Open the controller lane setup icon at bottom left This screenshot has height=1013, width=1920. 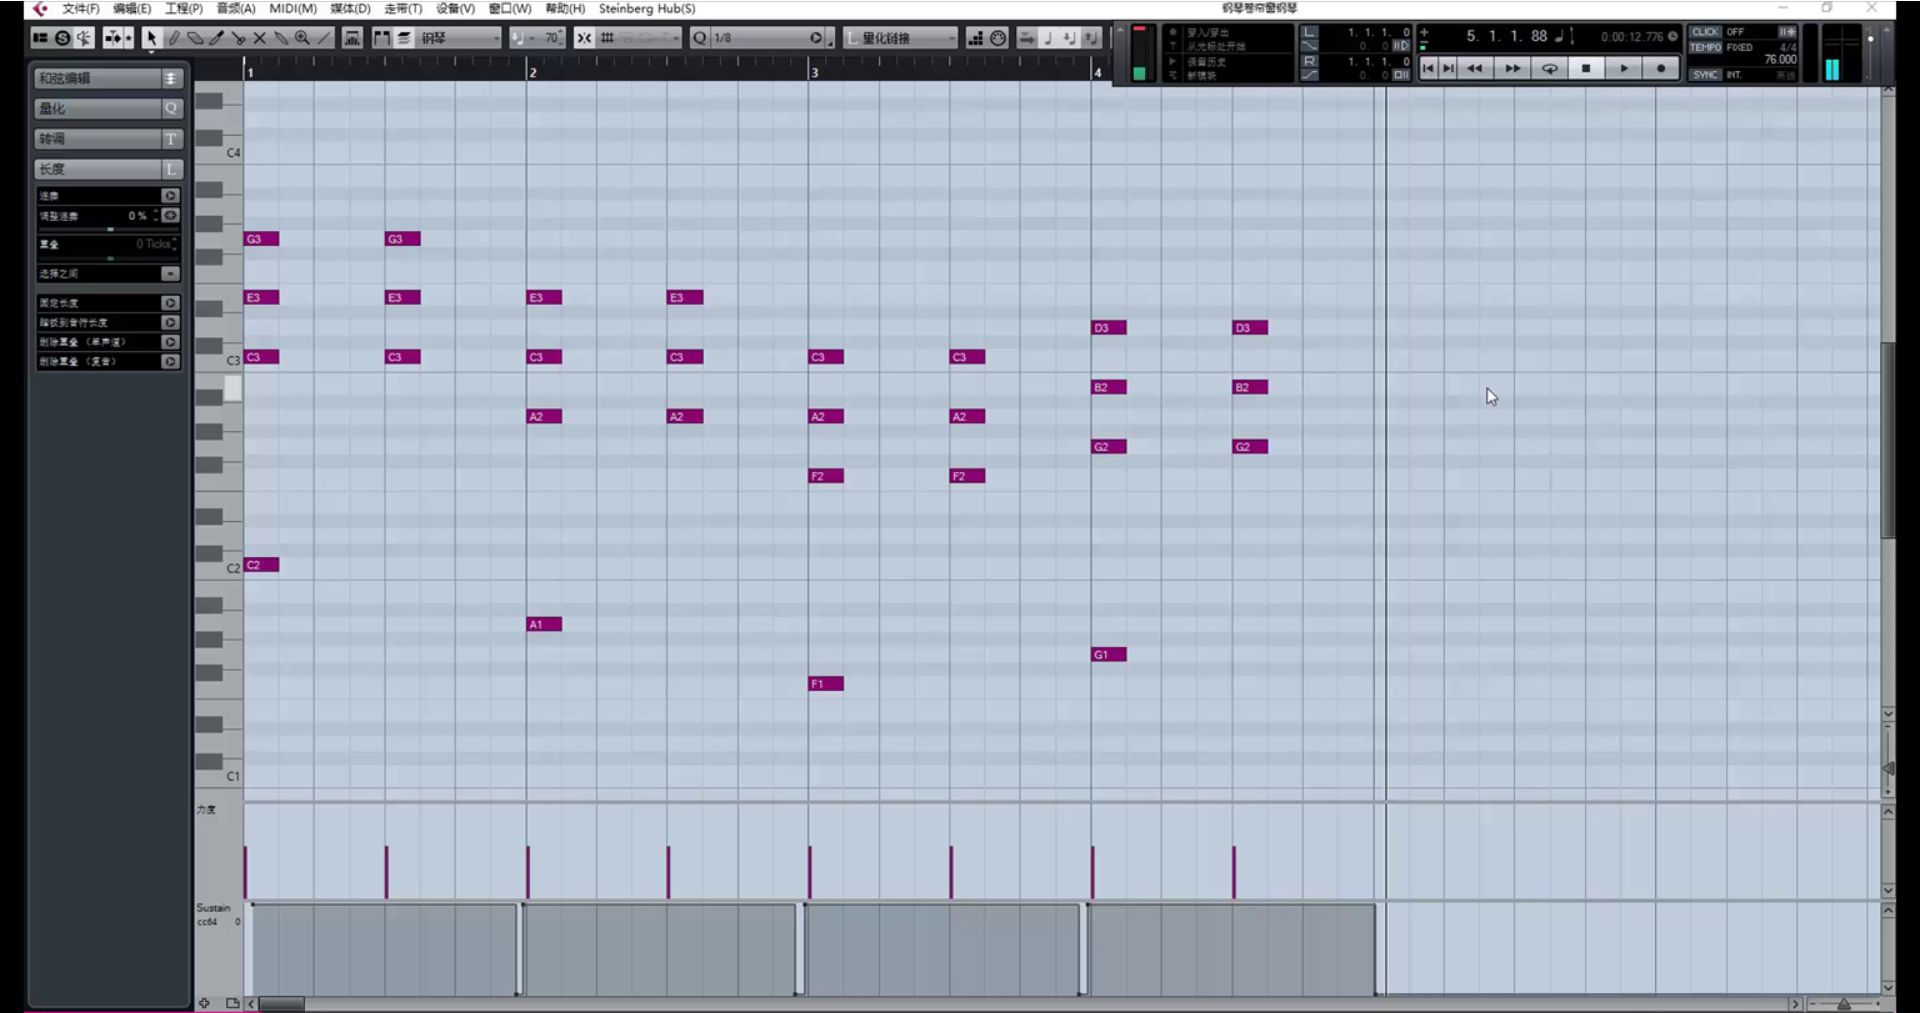click(x=204, y=1003)
